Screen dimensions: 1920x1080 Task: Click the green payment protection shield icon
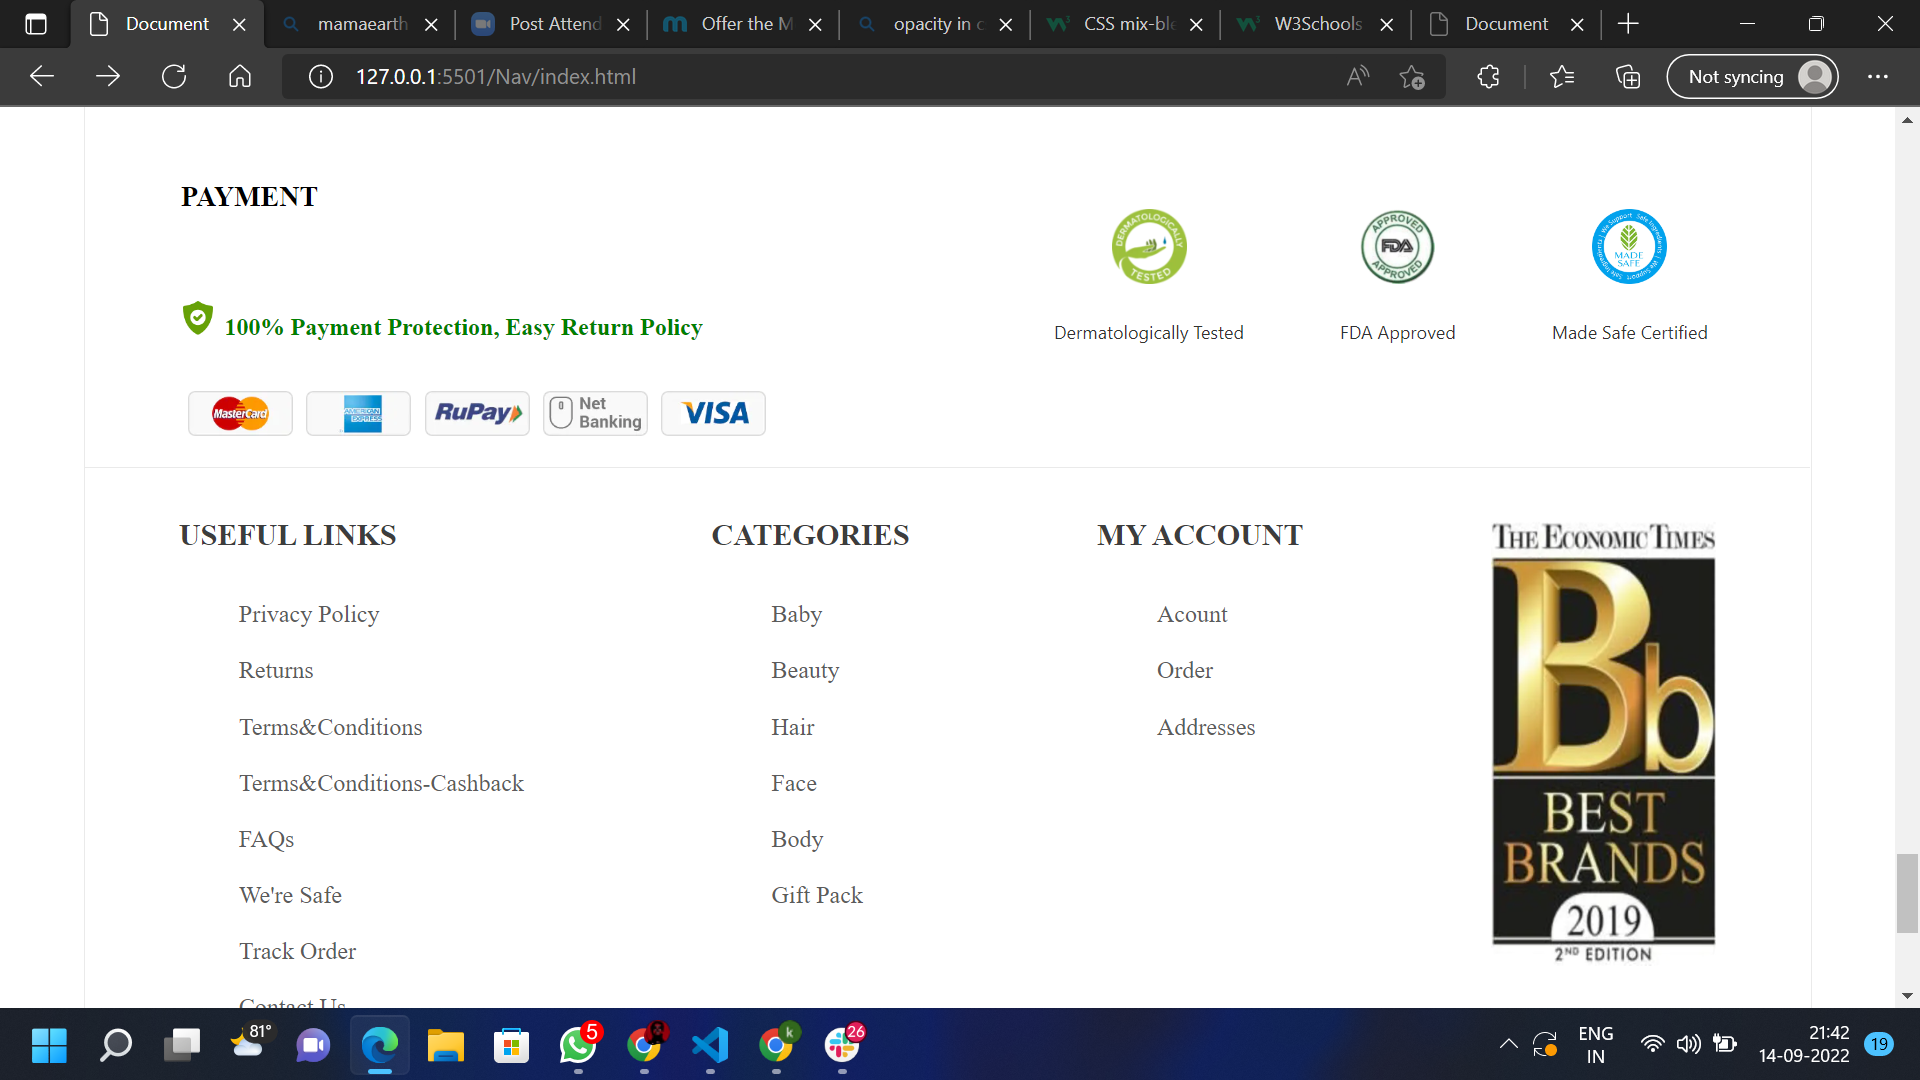197,318
